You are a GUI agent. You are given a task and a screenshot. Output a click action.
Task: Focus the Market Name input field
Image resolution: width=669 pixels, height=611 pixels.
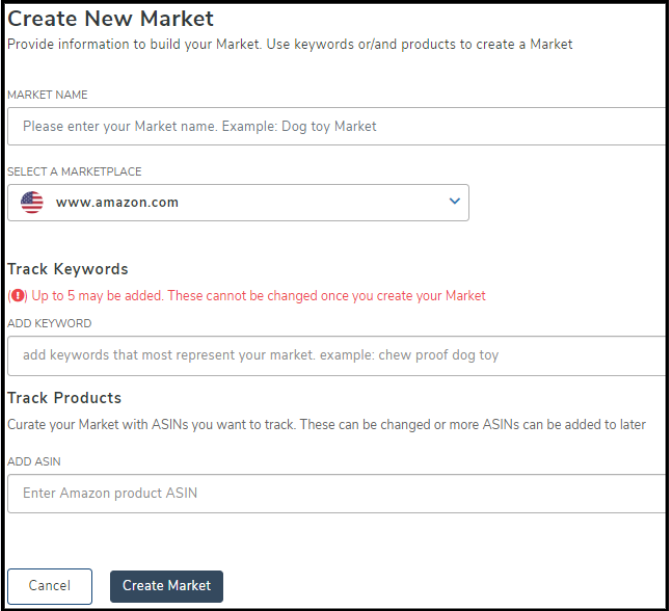click(x=336, y=127)
